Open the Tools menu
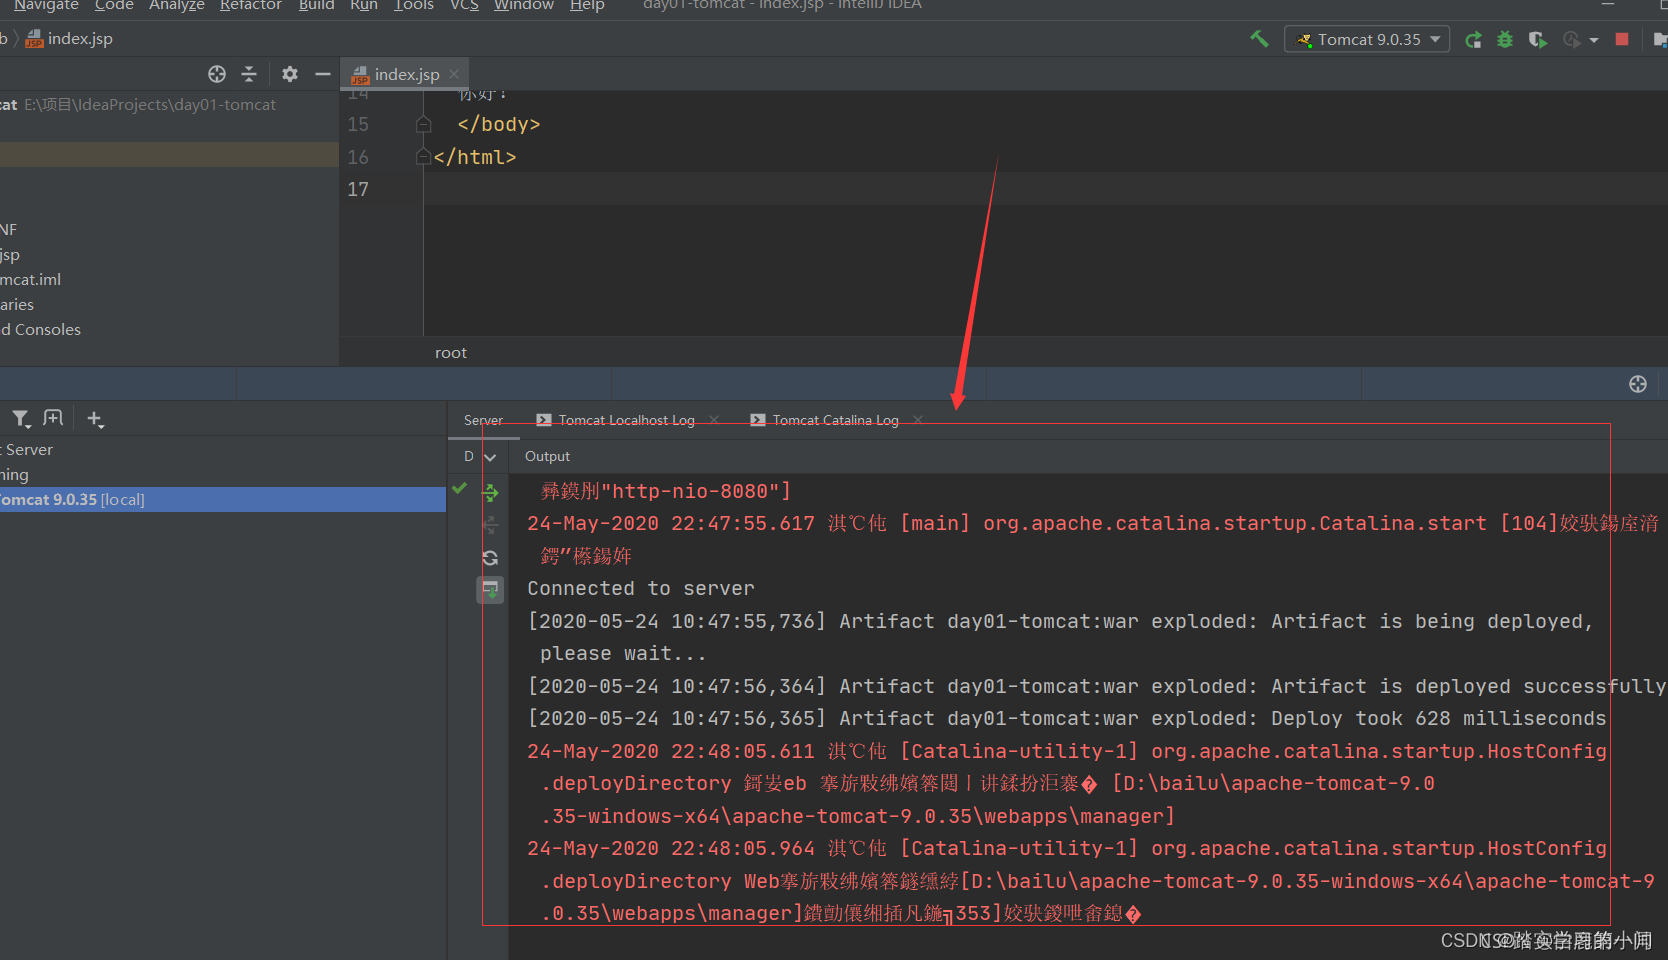Viewport: 1668px width, 960px height. [414, 5]
